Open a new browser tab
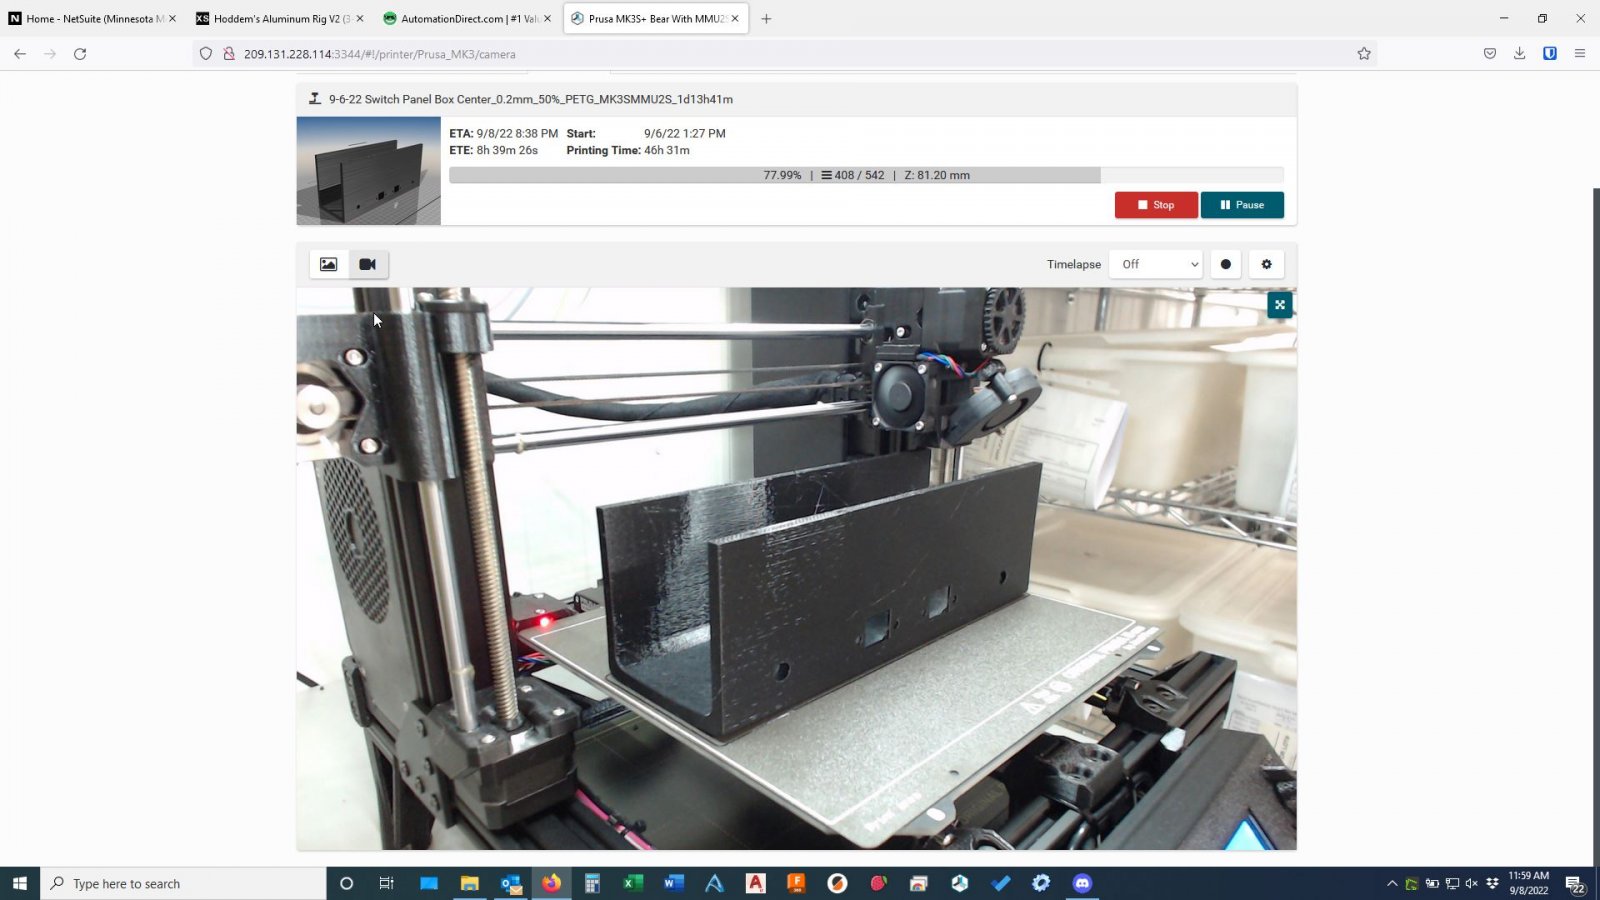This screenshot has height=900, width=1600. (x=766, y=19)
